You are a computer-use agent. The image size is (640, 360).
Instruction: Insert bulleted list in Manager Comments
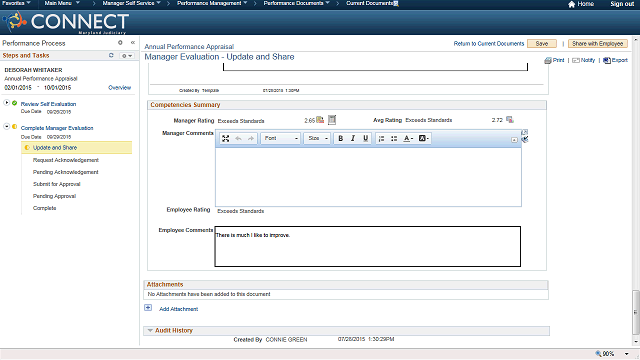394,138
